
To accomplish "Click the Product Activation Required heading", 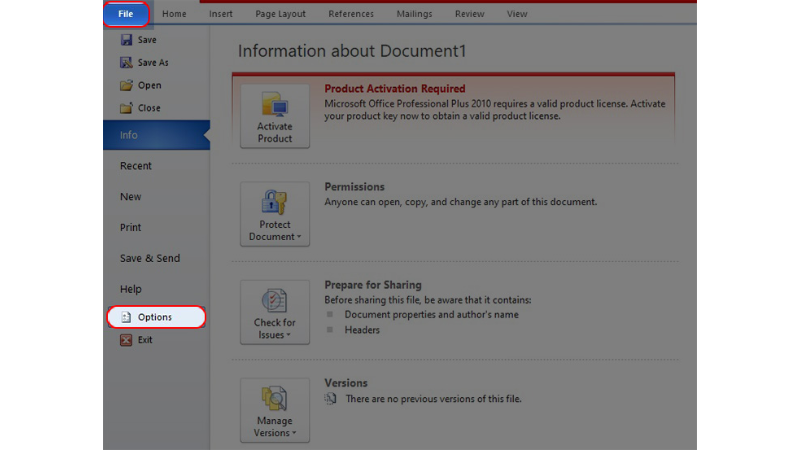I will pos(395,89).
